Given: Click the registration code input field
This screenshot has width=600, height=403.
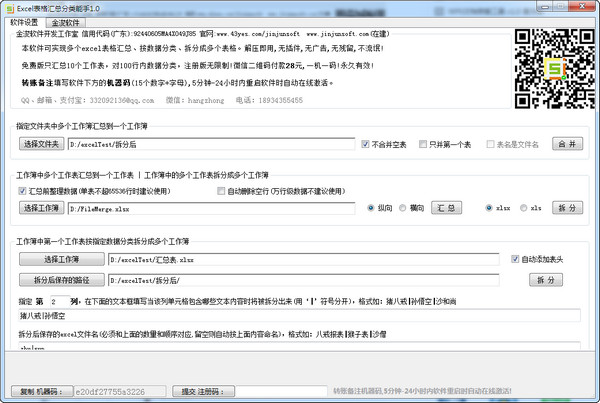Looking at the screenshot, I should (281, 391).
